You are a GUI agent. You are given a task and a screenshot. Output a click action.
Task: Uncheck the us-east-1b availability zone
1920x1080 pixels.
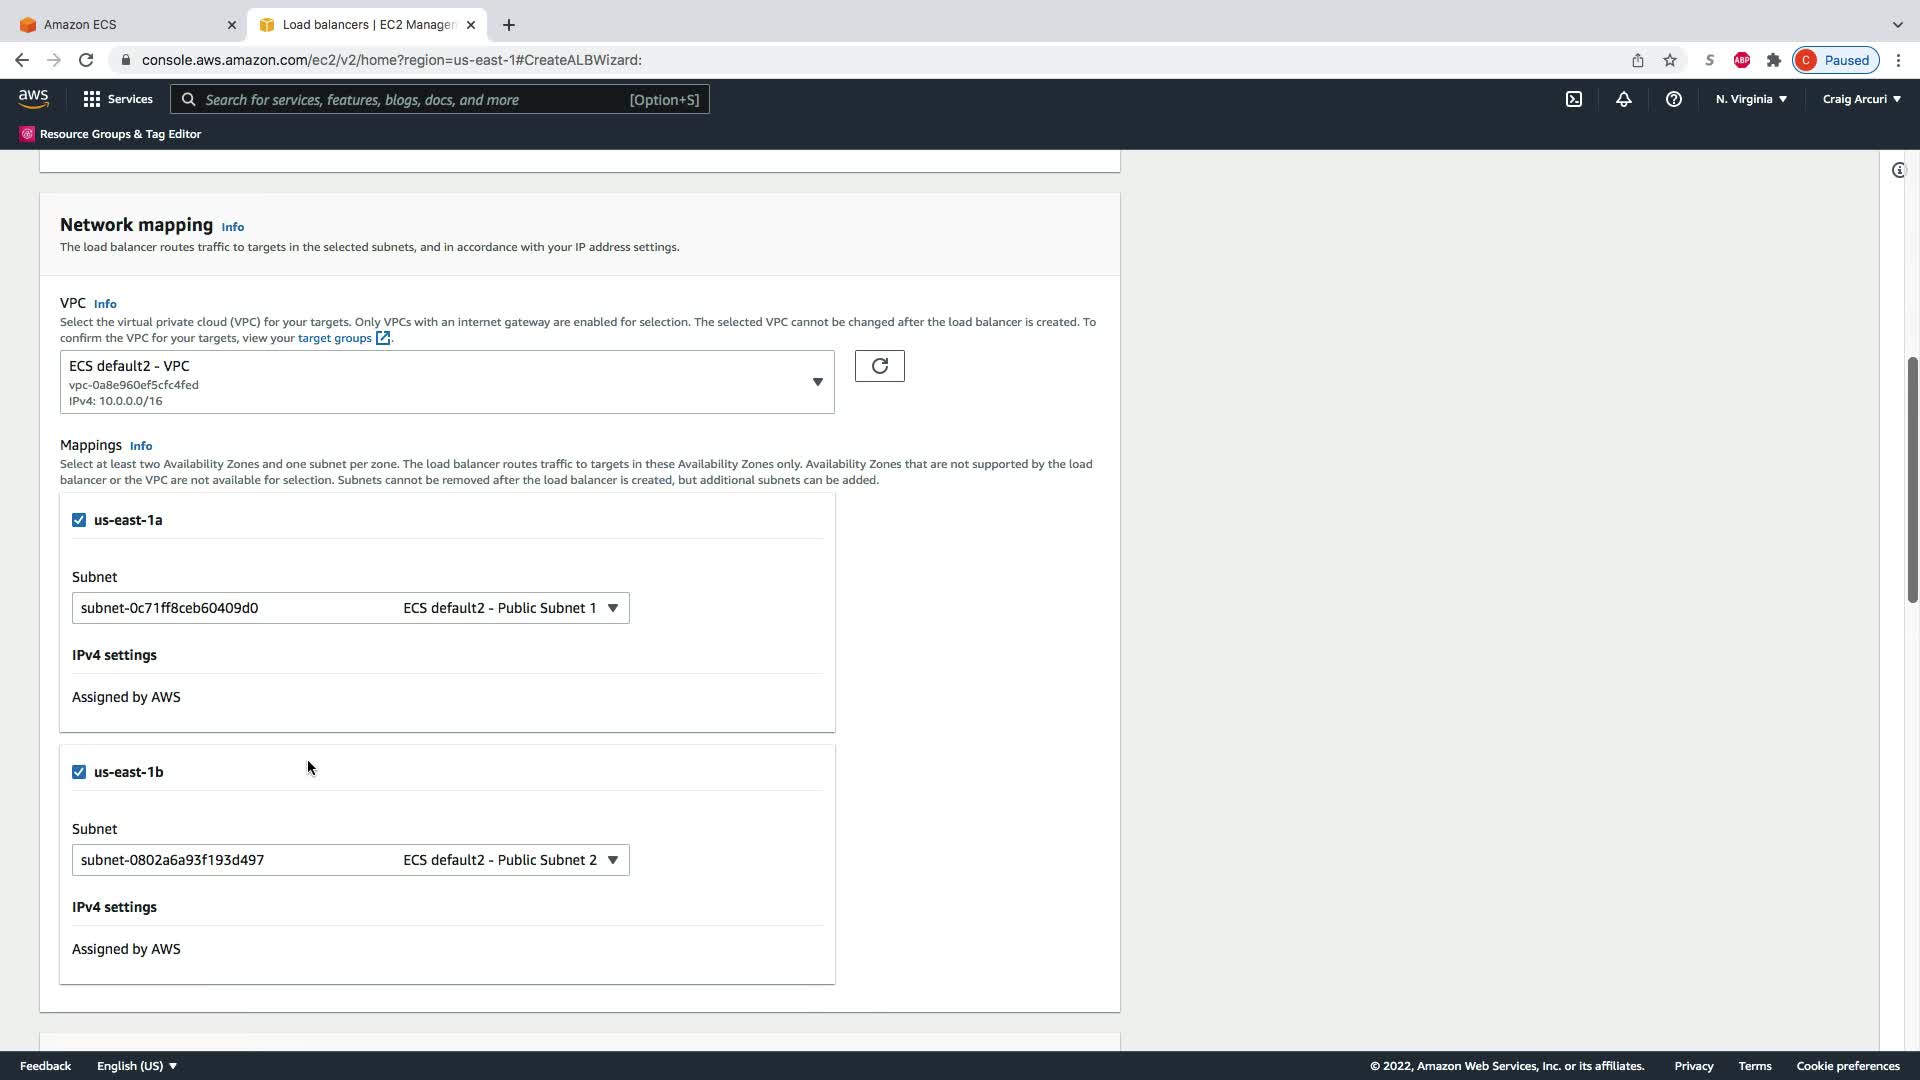[x=79, y=772]
